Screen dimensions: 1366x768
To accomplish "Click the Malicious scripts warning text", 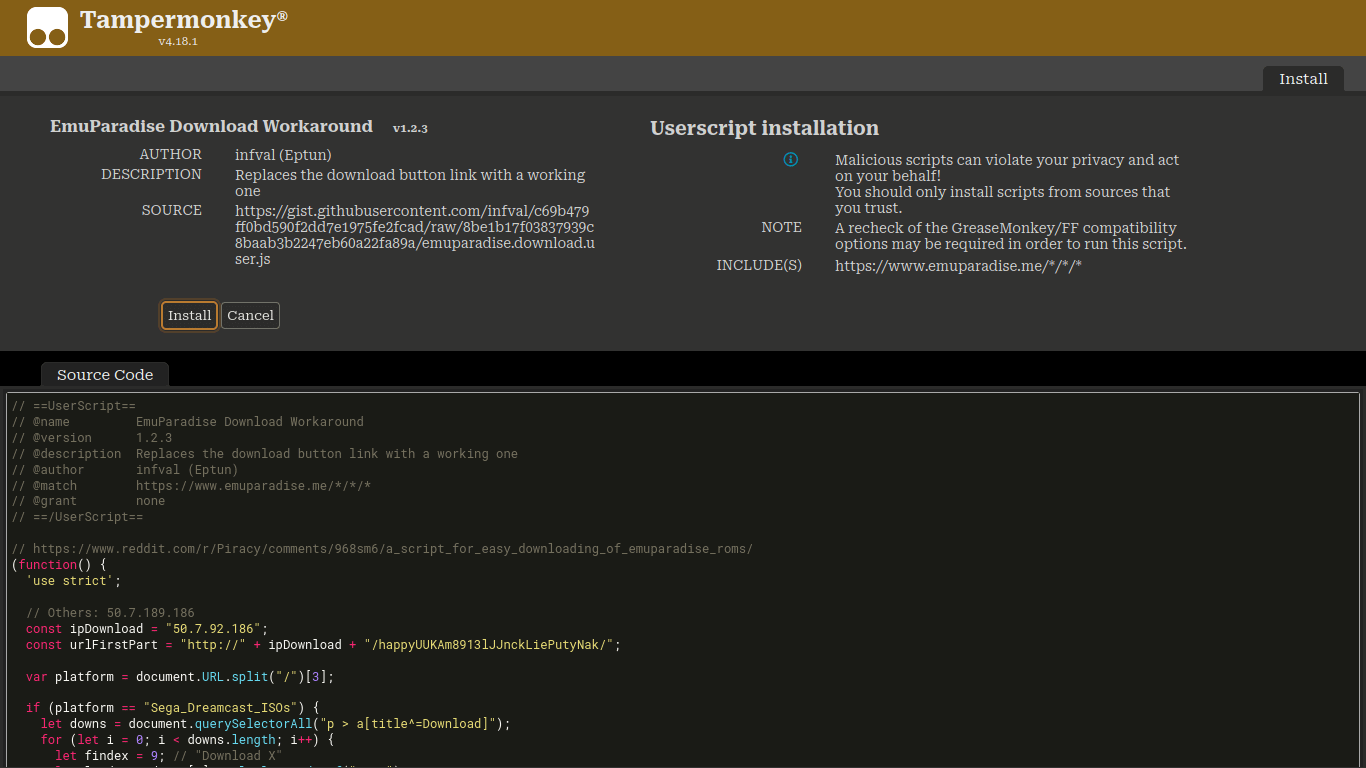I will coord(1007,184).
